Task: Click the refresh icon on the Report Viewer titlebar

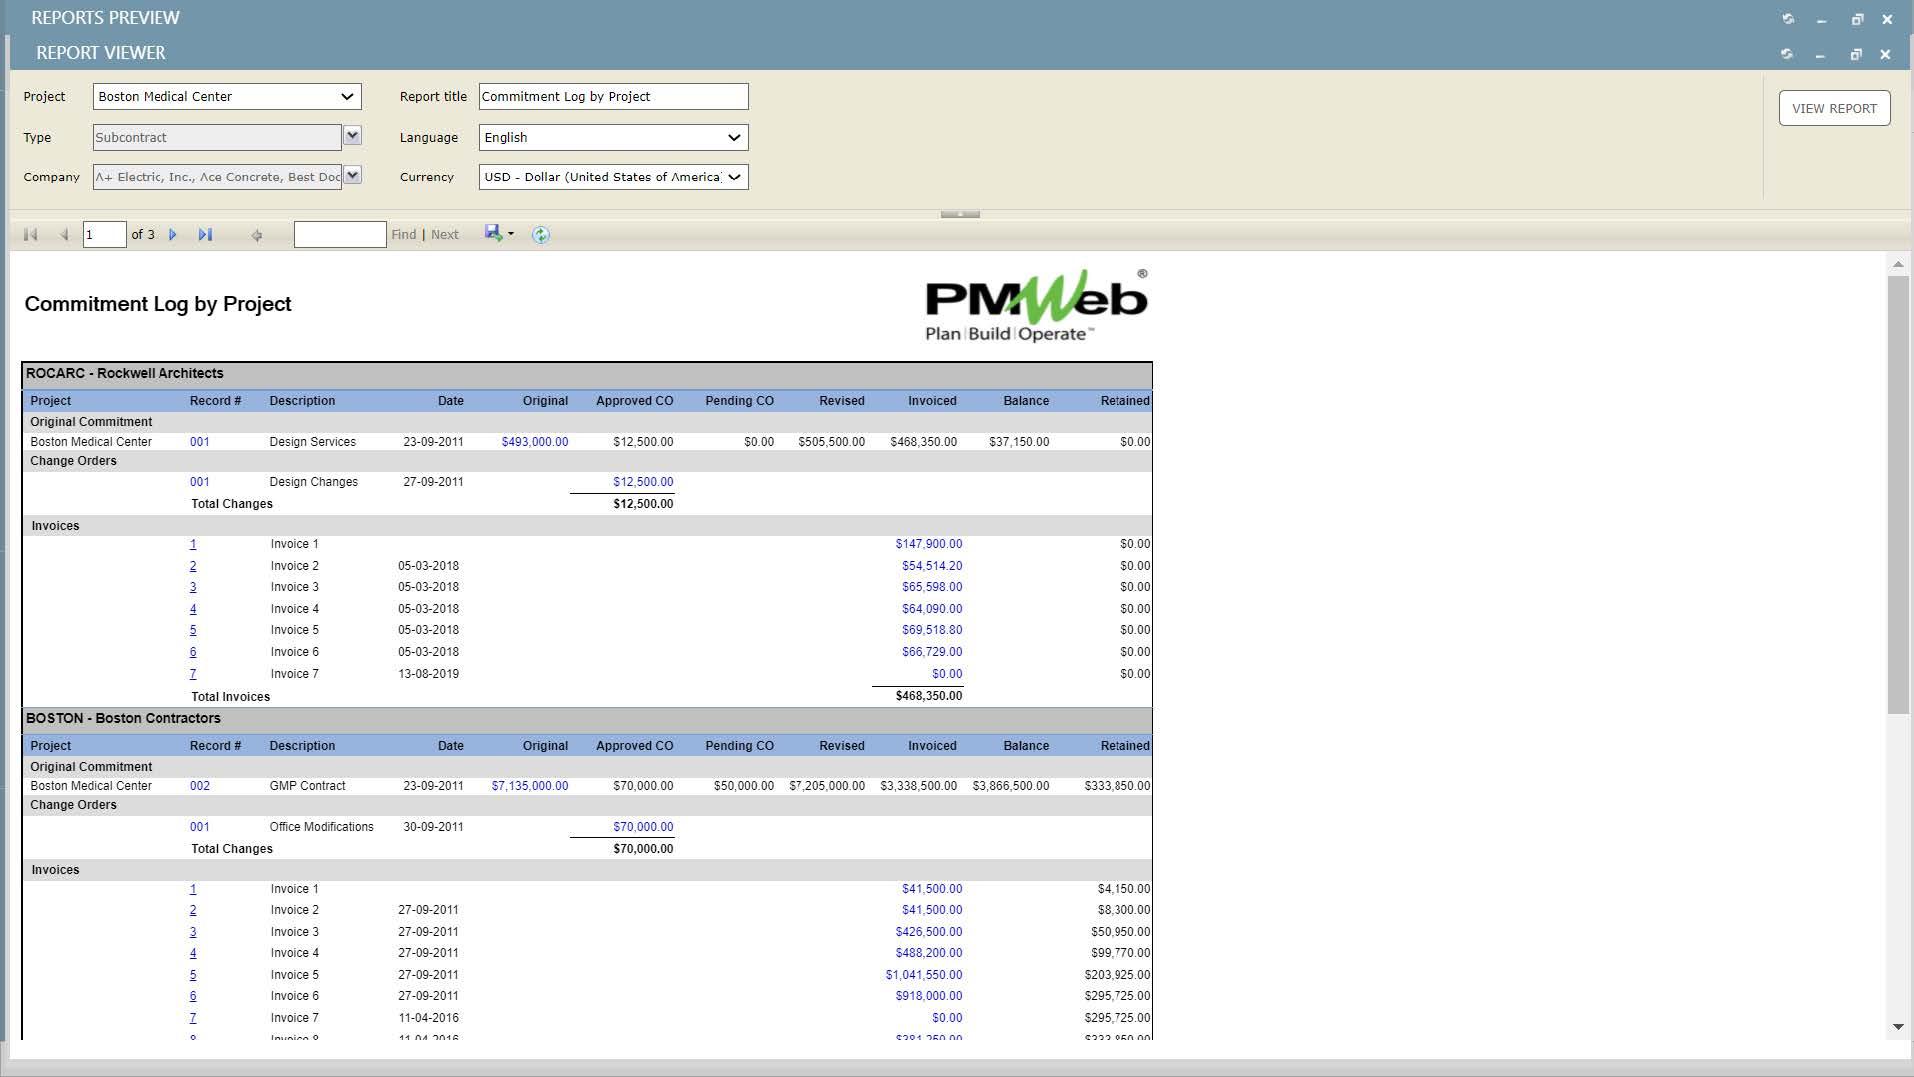Action: 1786,54
